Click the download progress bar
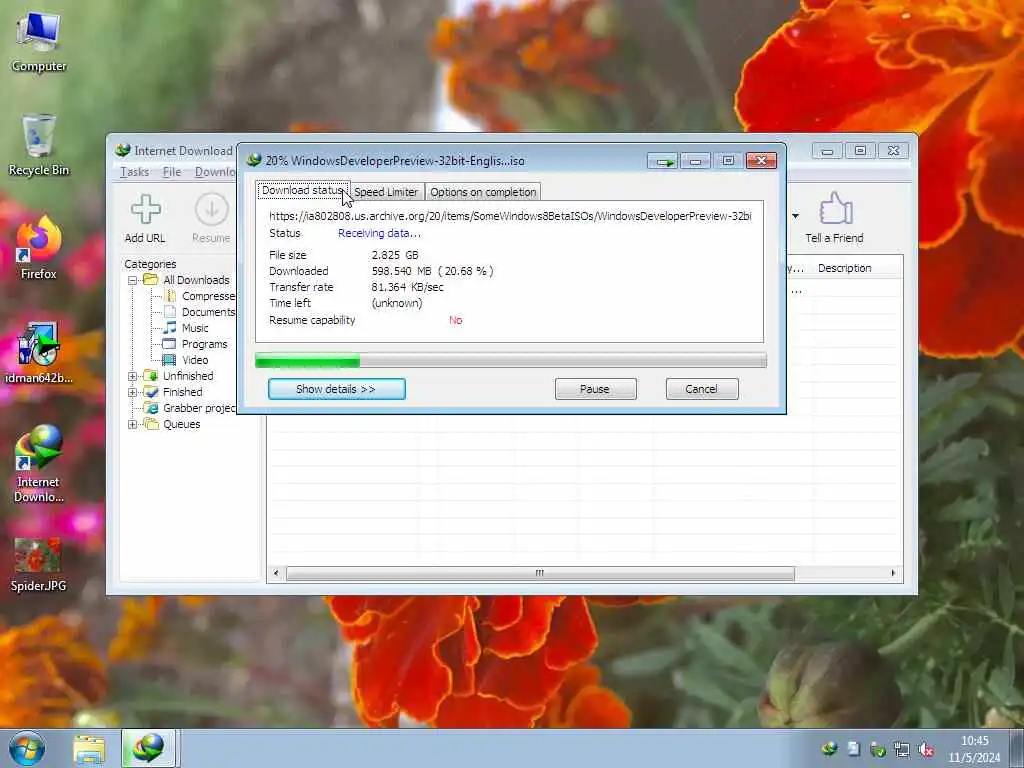This screenshot has width=1024, height=768. tap(511, 360)
